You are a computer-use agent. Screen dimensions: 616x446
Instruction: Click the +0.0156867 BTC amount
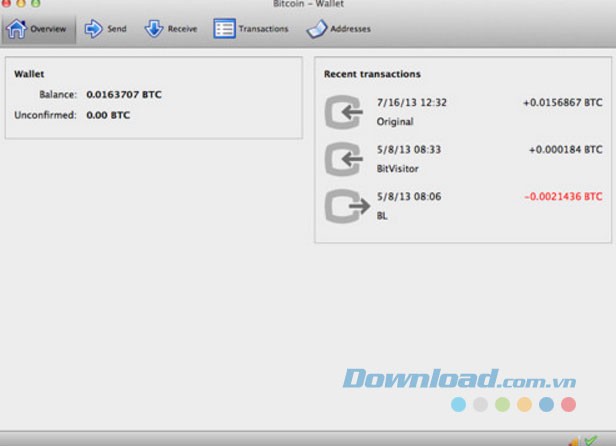click(563, 103)
